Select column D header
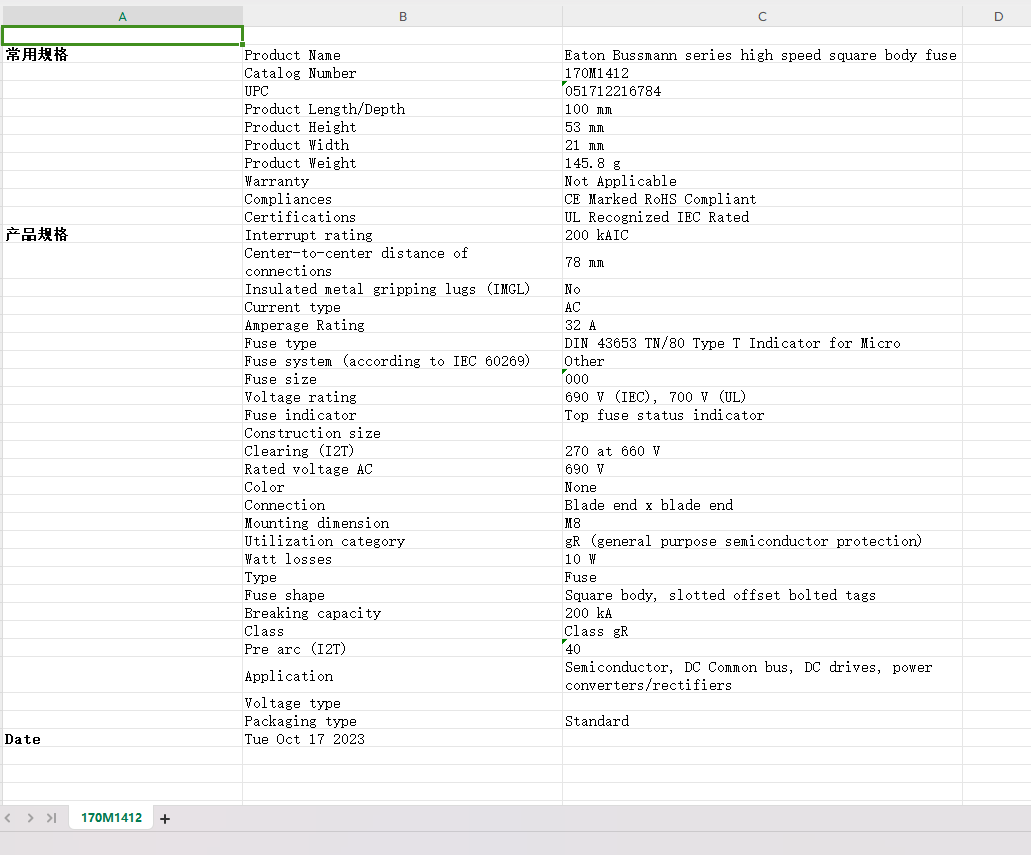This screenshot has height=855, width=1031. pyautogui.click(x=997, y=16)
